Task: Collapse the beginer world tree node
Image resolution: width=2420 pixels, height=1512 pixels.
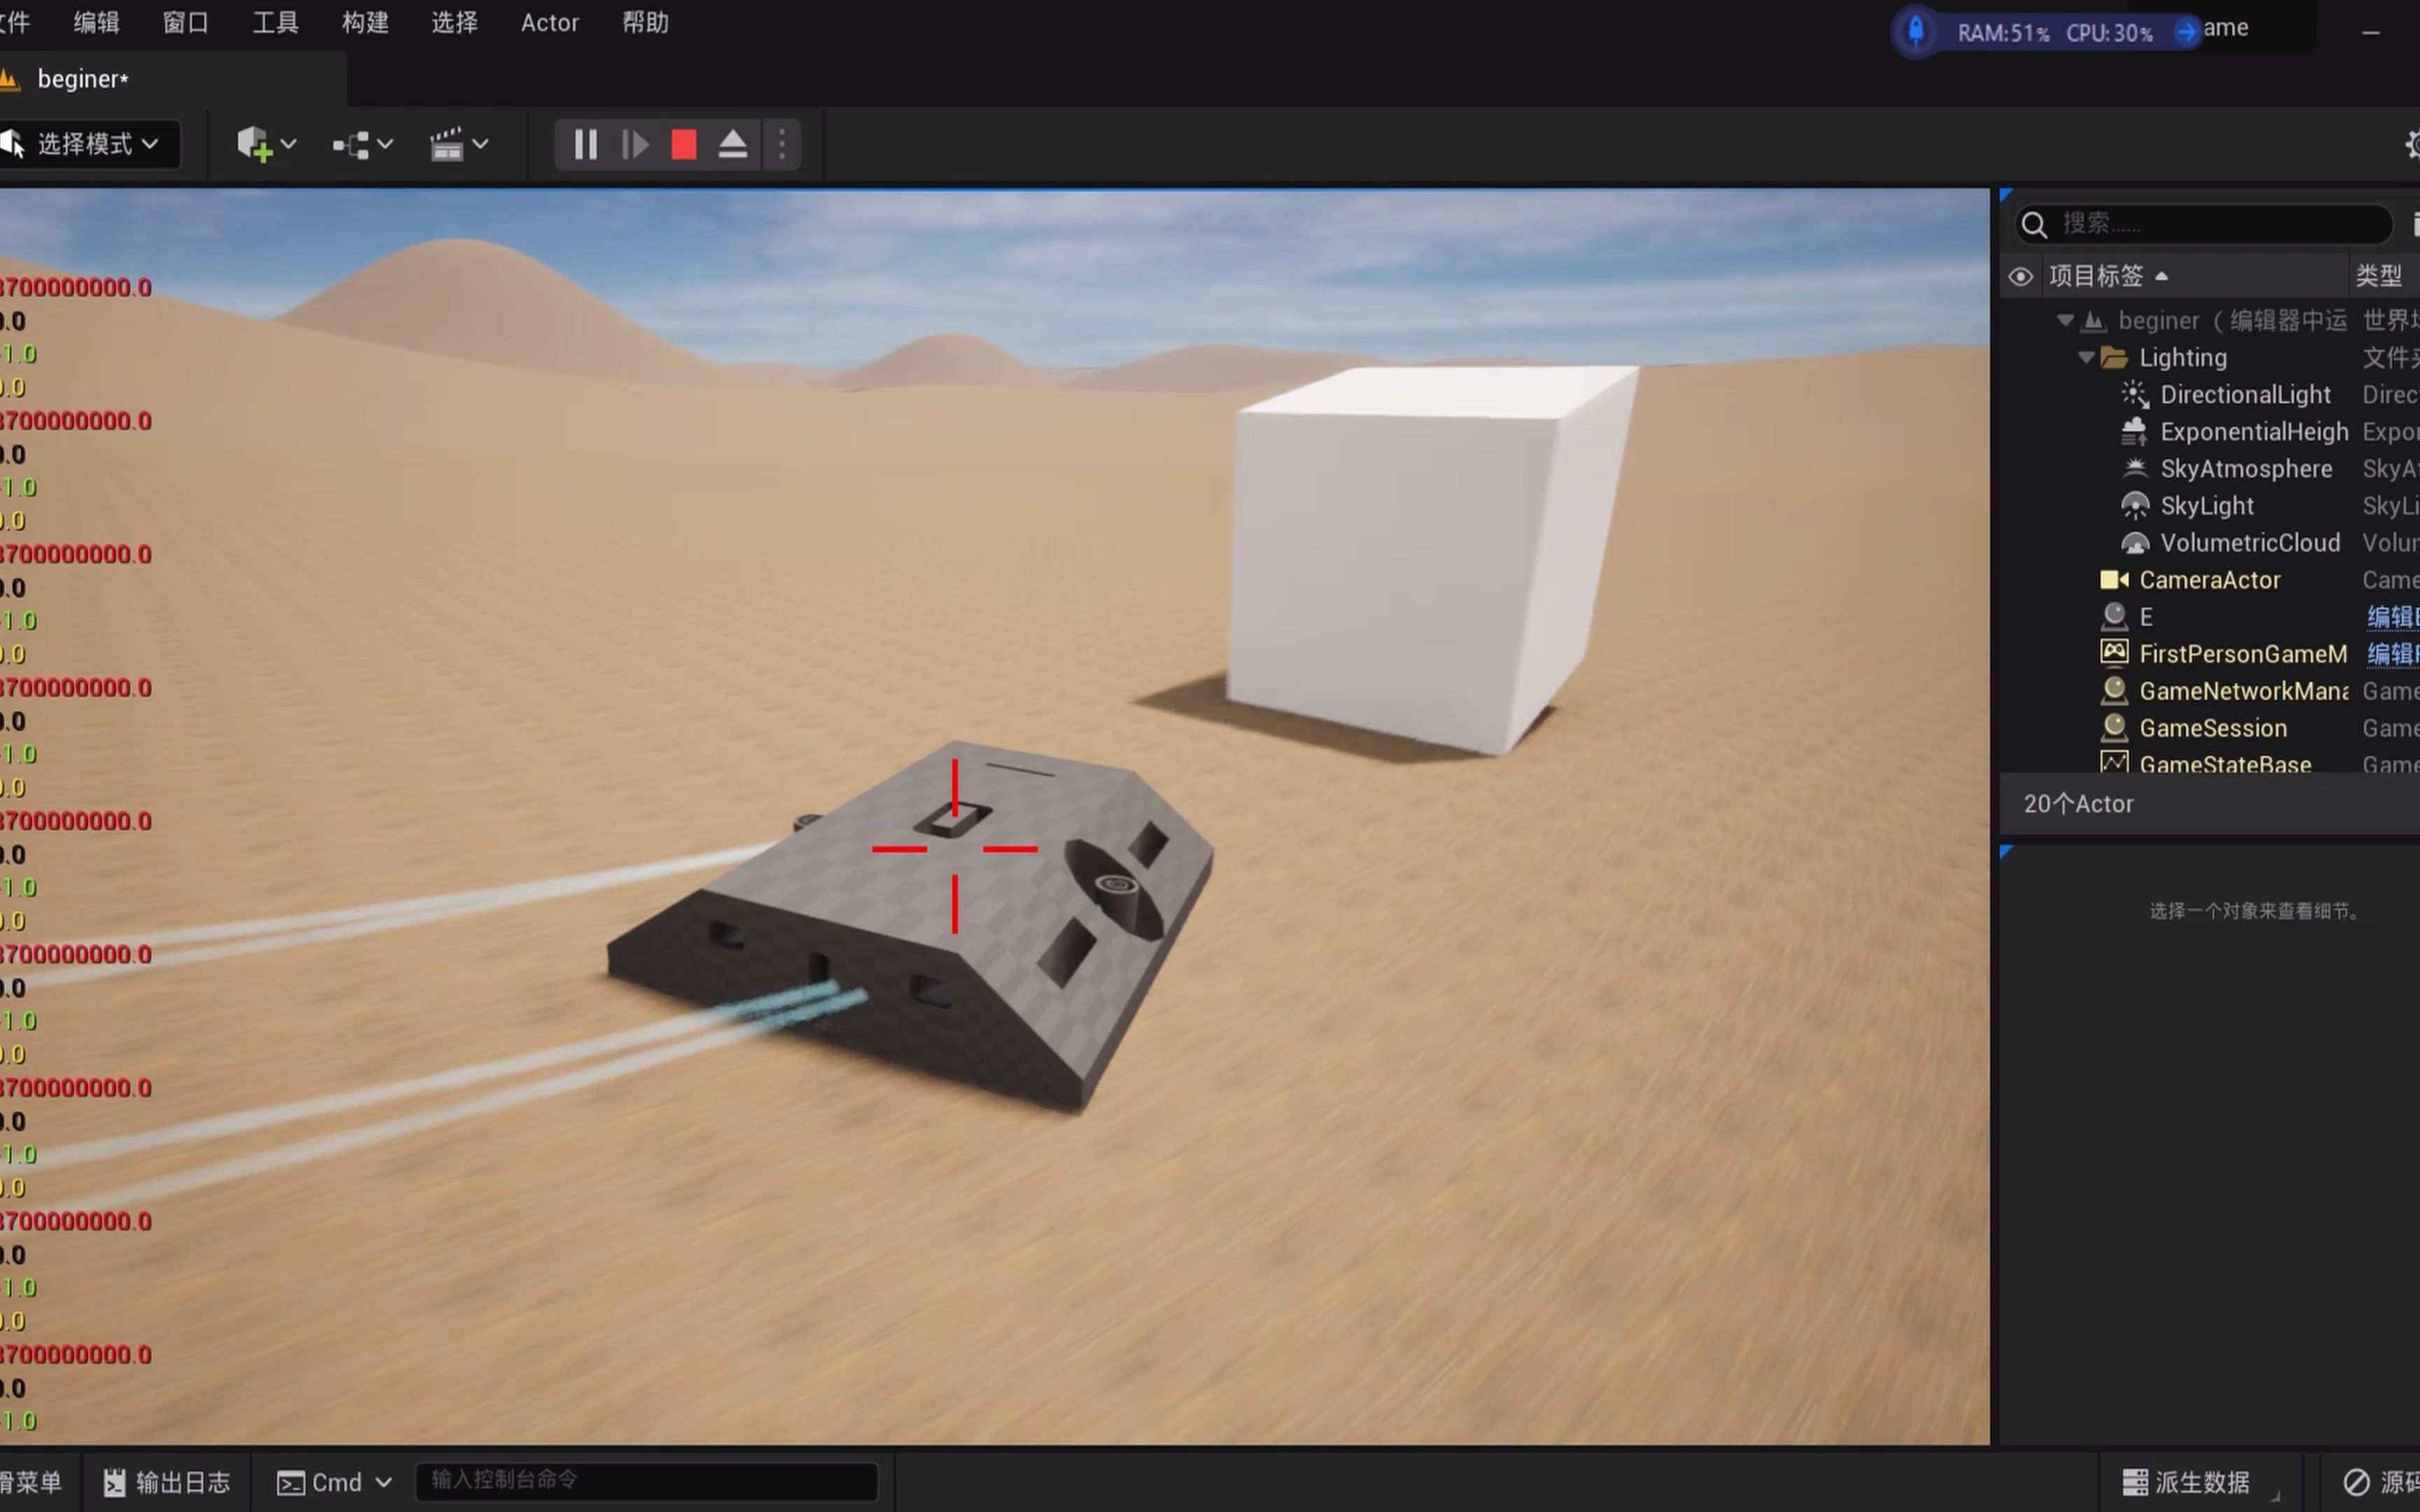Action: [x=2064, y=321]
